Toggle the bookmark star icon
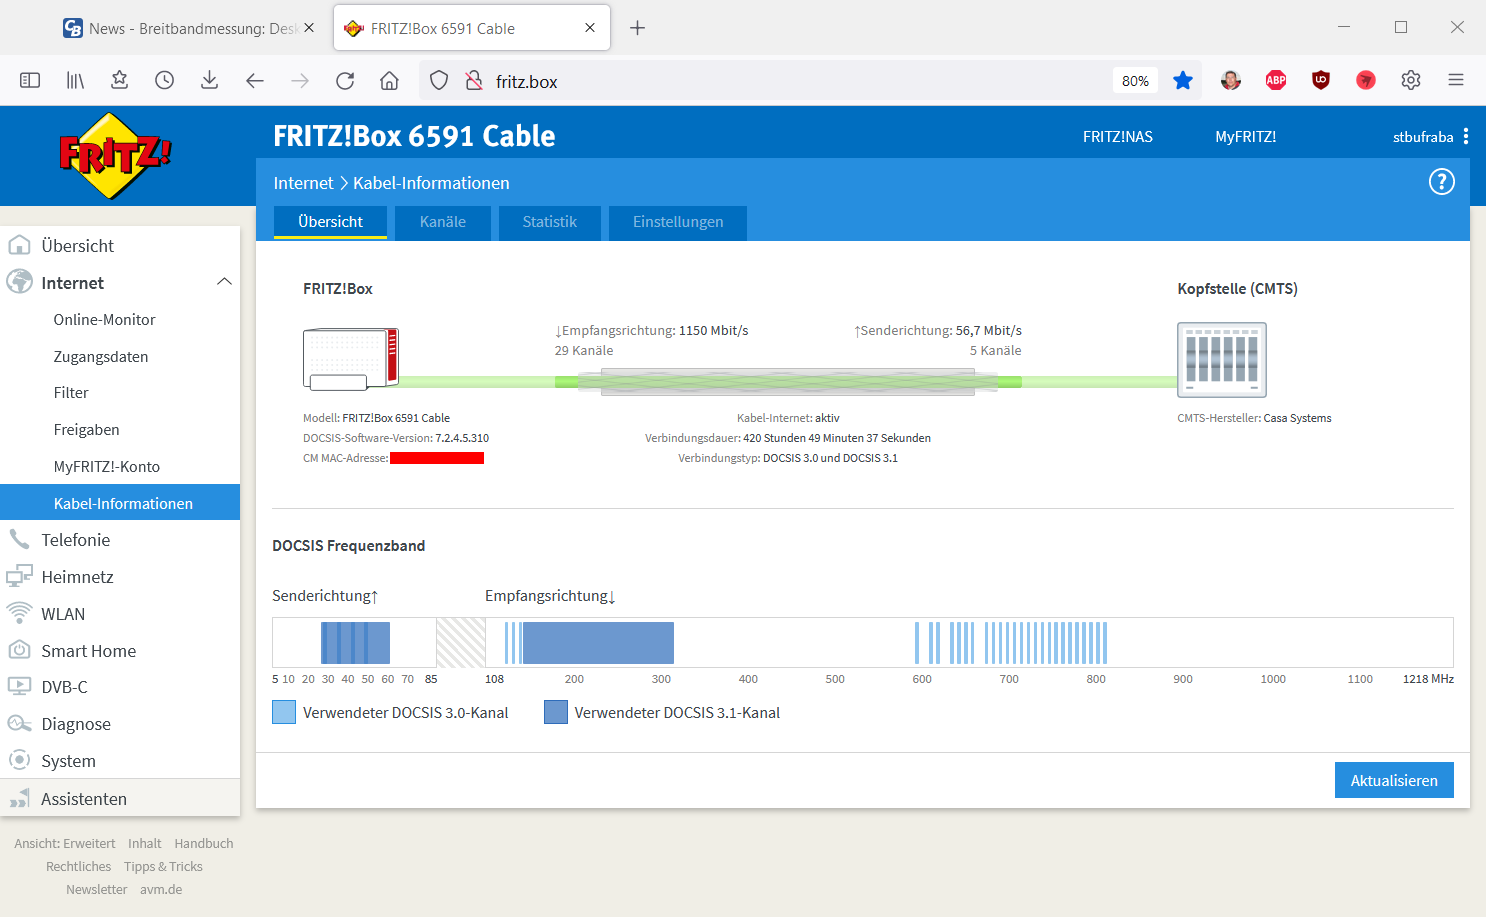1486x917 pixels. 1183,81
